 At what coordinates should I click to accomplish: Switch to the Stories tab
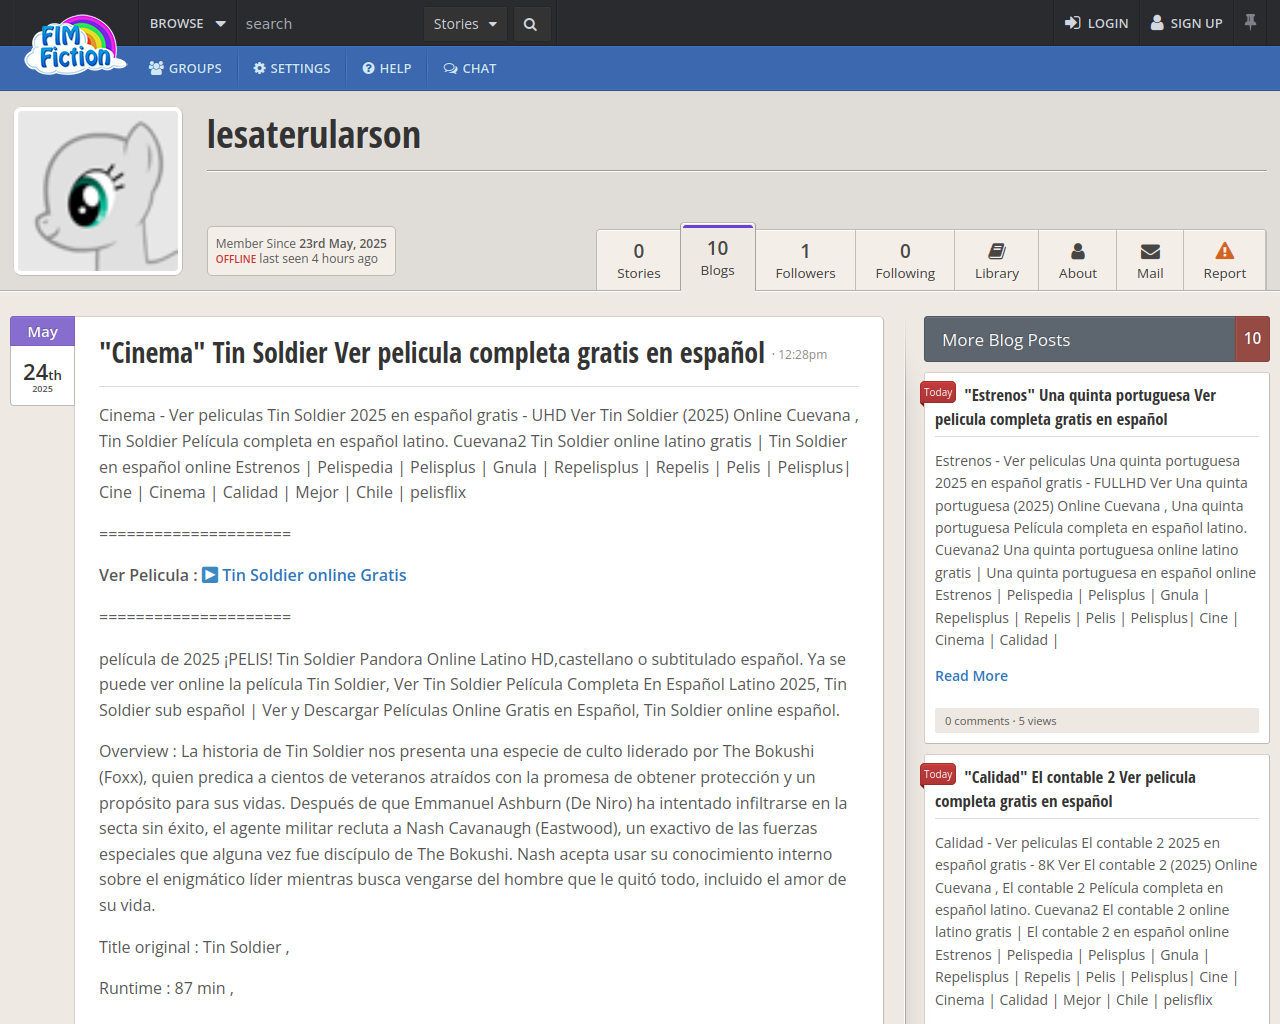click(639, 260)
